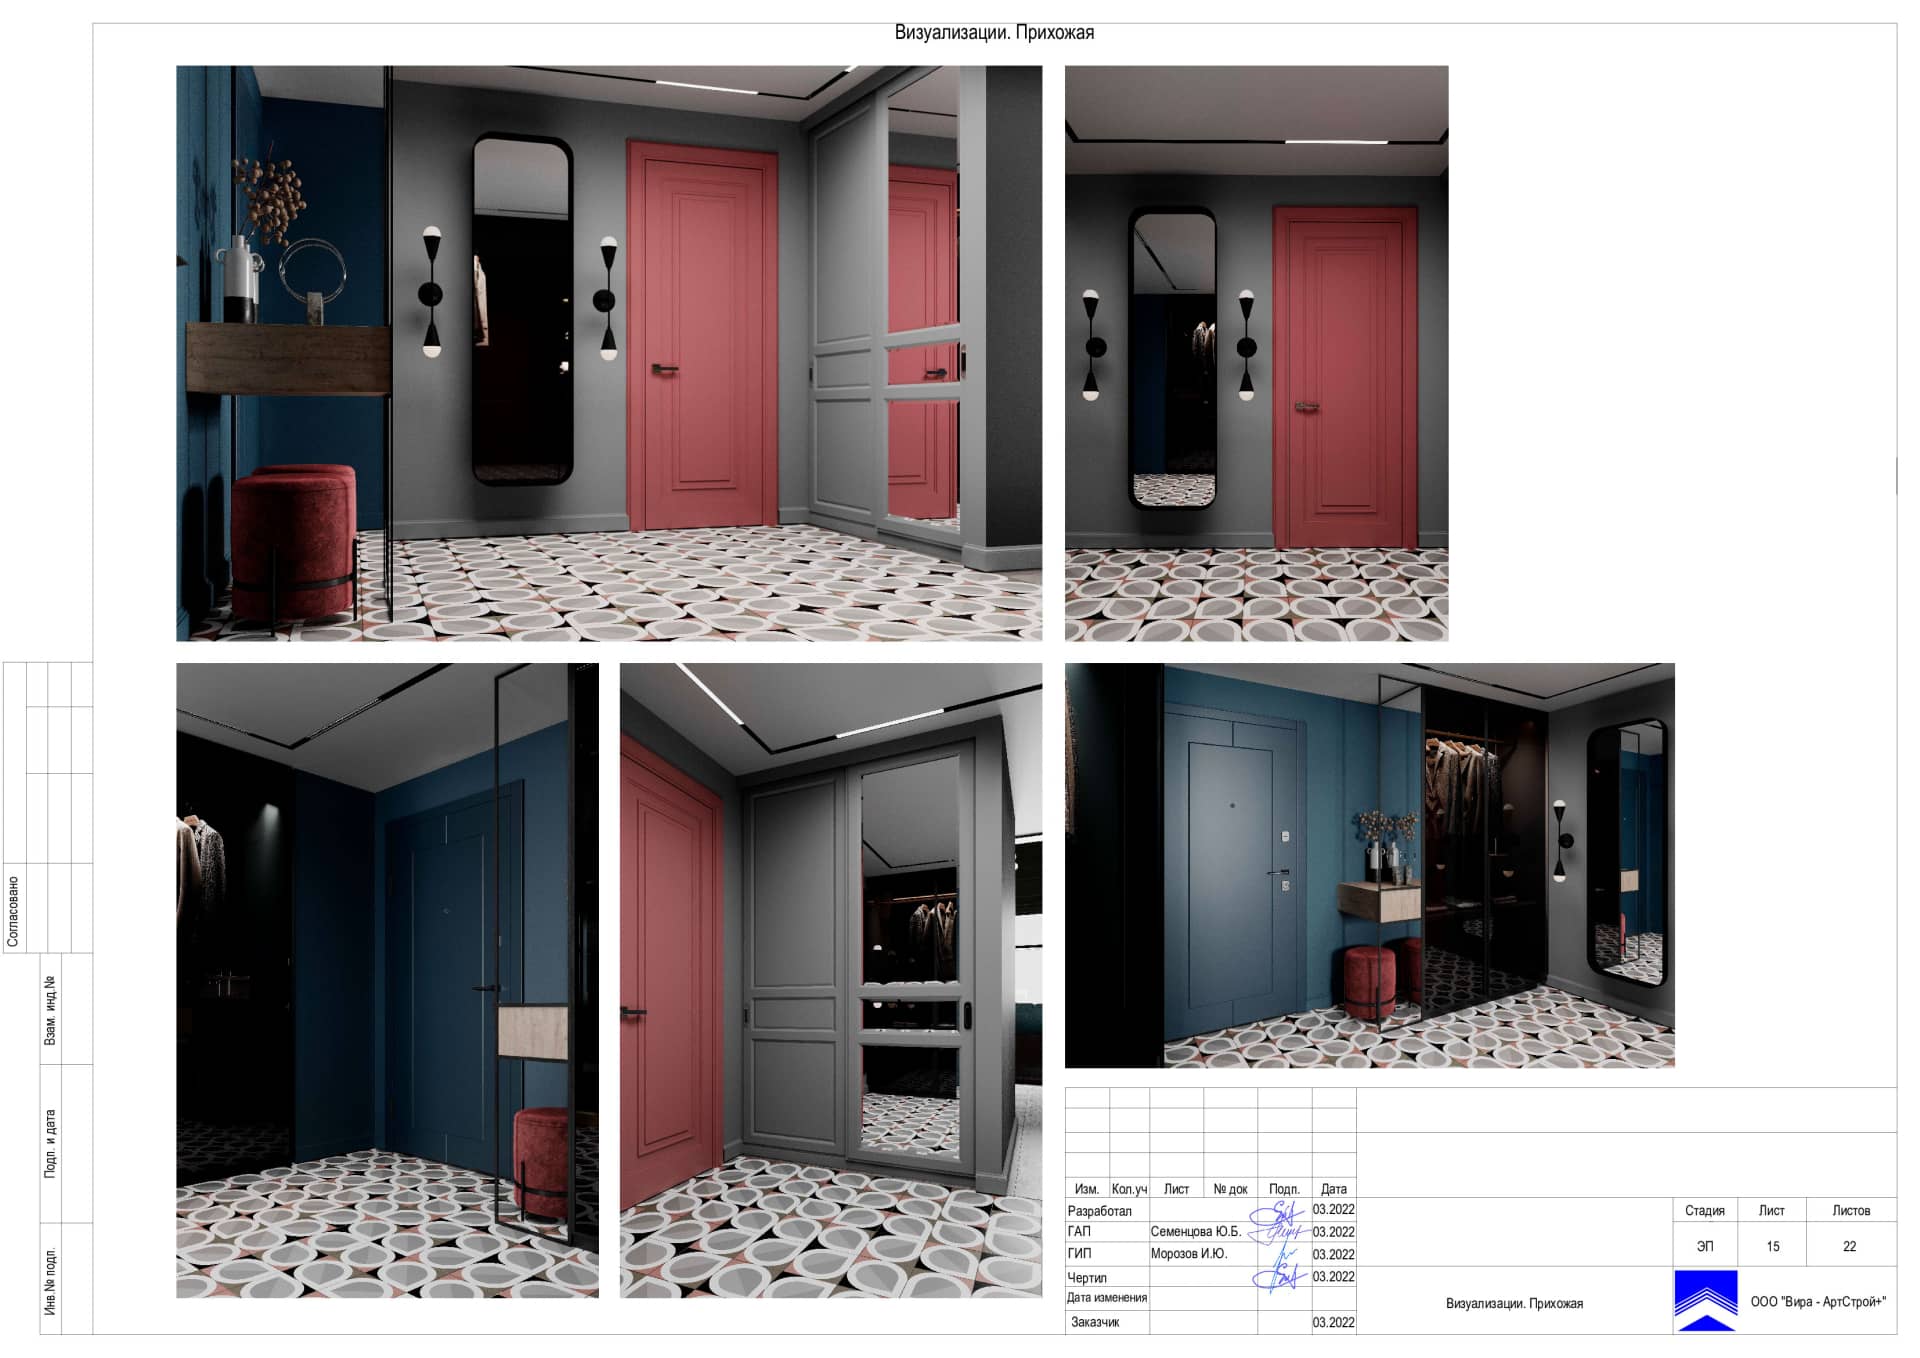The height and width of the screenshot is (1358, 1920).
Task: Select the page heading Визуализации. Прихожая at top
Action: click(x=994, y=33)
